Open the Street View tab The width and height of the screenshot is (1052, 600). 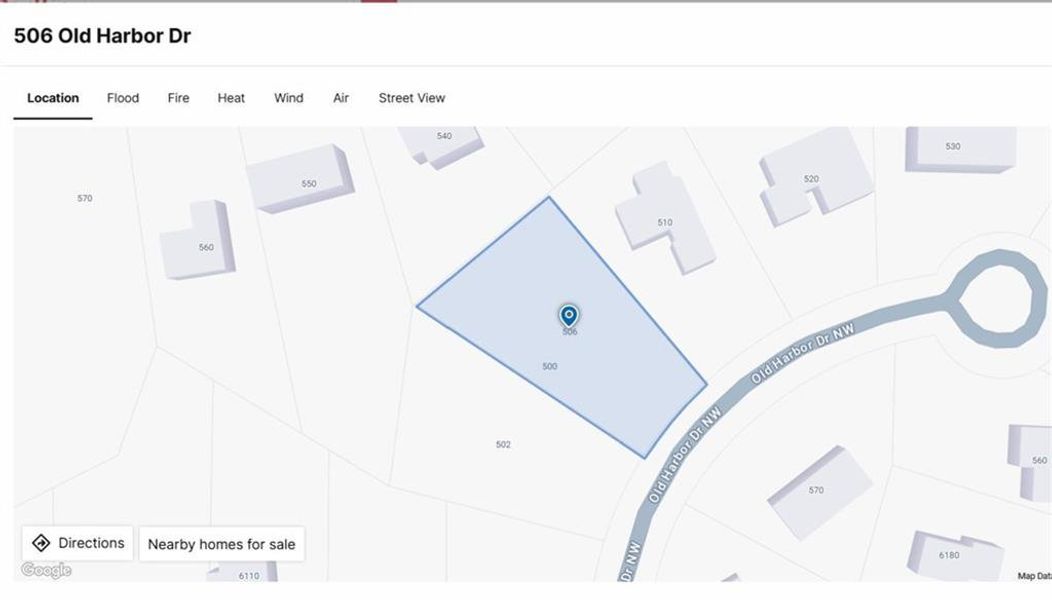point(410,97)
